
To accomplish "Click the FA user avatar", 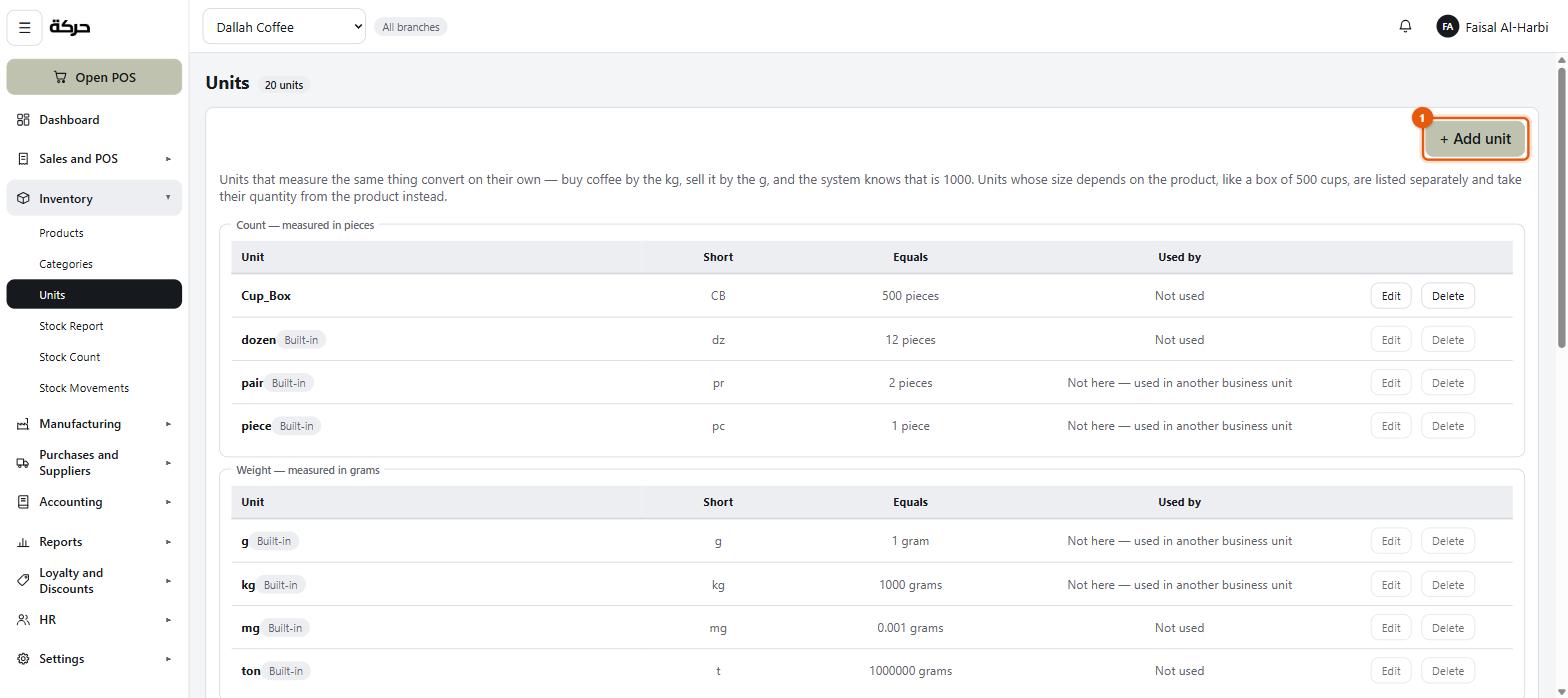I will (1447, 27).
